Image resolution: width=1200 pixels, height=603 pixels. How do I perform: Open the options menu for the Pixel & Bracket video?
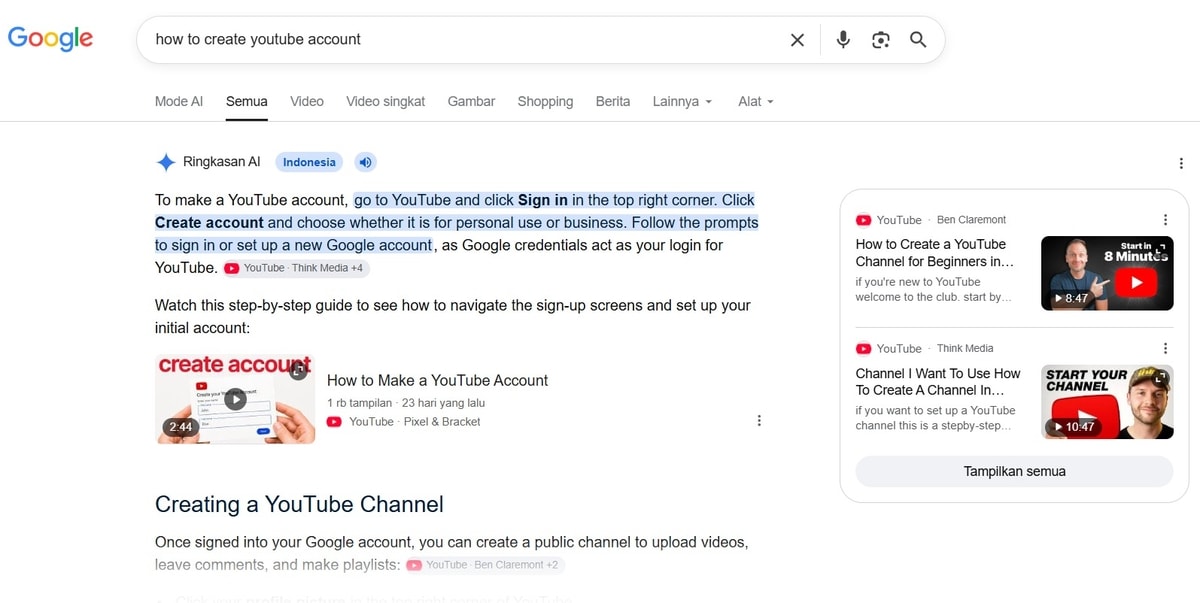point(759,421)
